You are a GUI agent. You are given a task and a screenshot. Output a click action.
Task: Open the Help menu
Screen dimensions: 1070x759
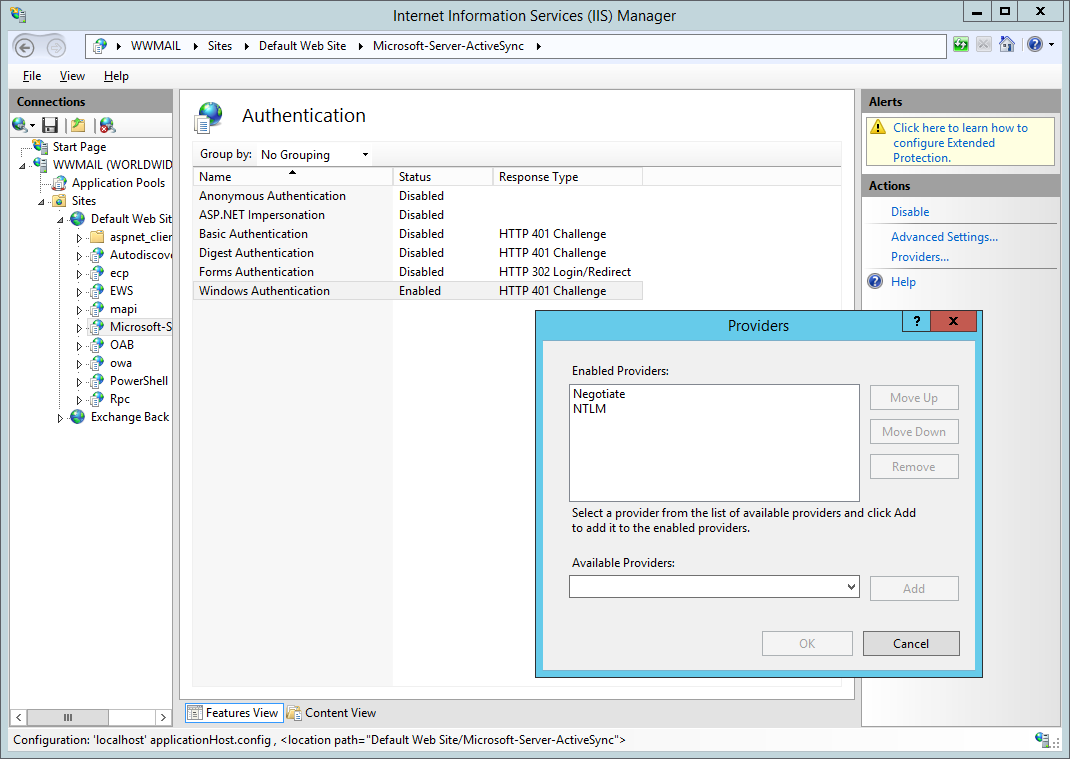116,76
